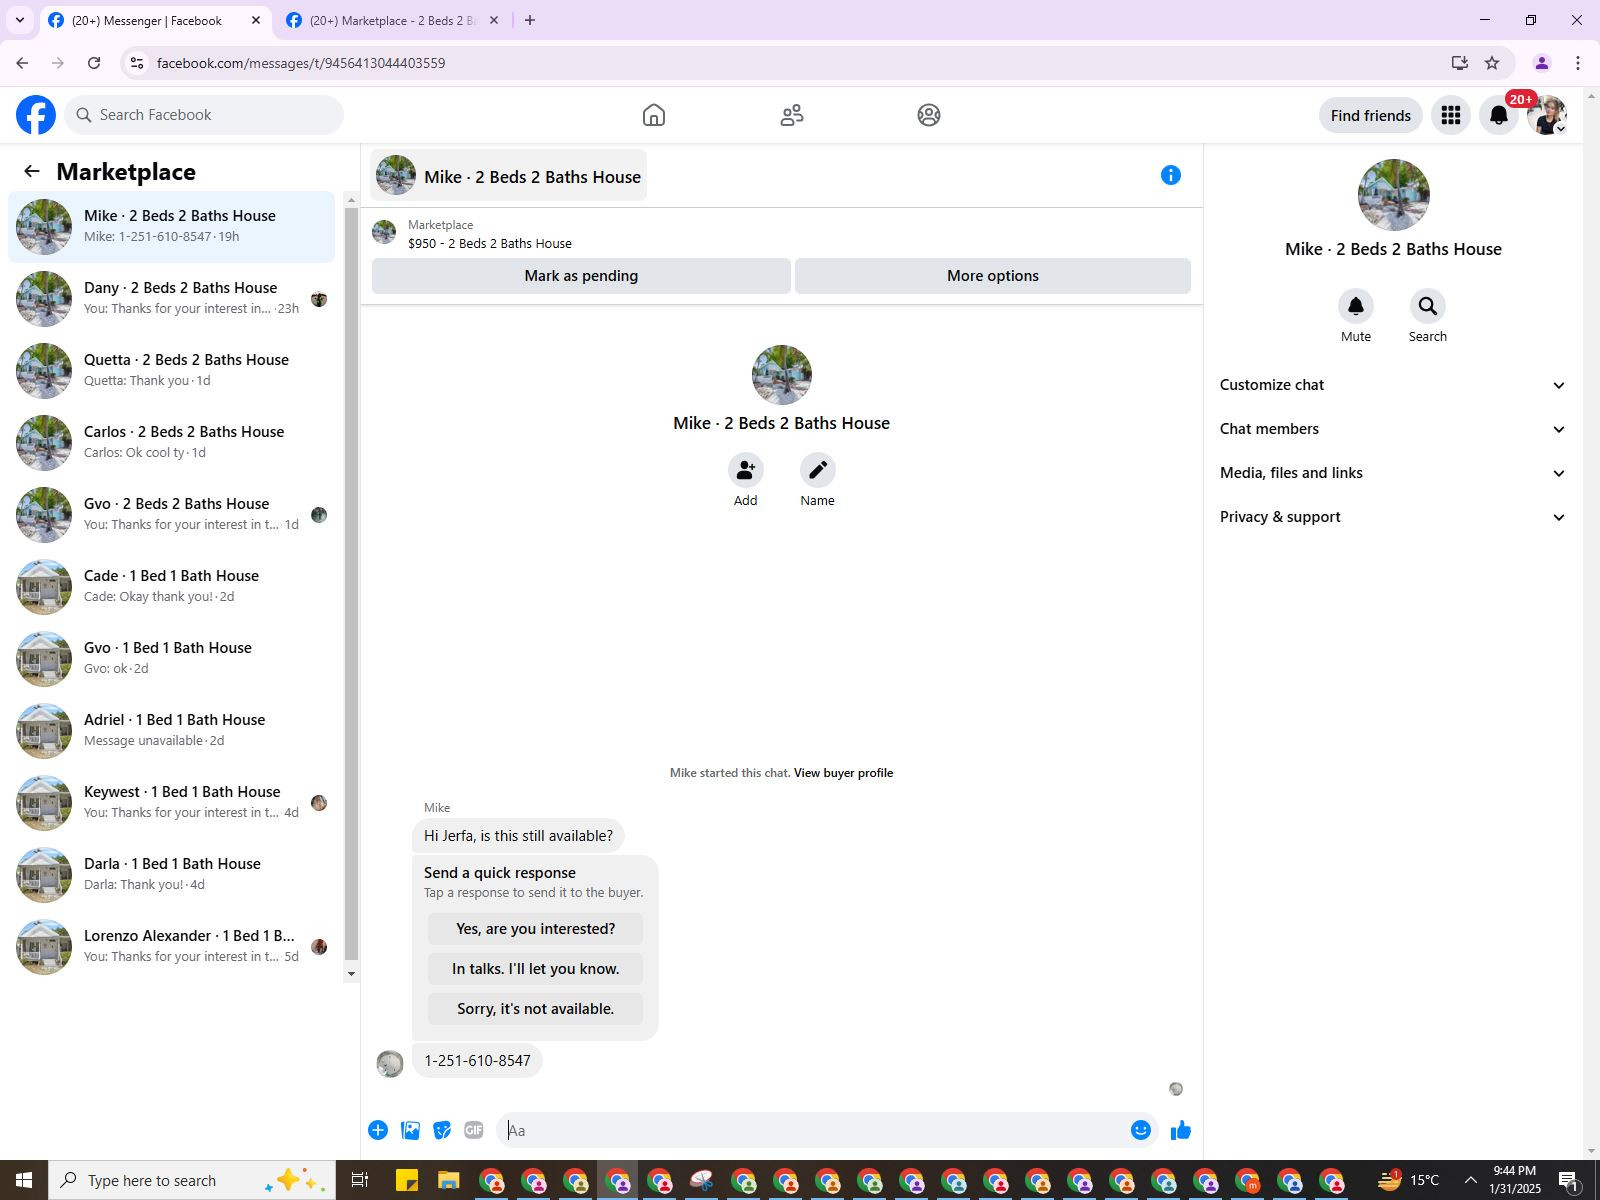The height and width of the screenshot is (1200, 1600).
Task: Open Dany's 2 Beds 2 Baths conversation
Action: [172, 299]
